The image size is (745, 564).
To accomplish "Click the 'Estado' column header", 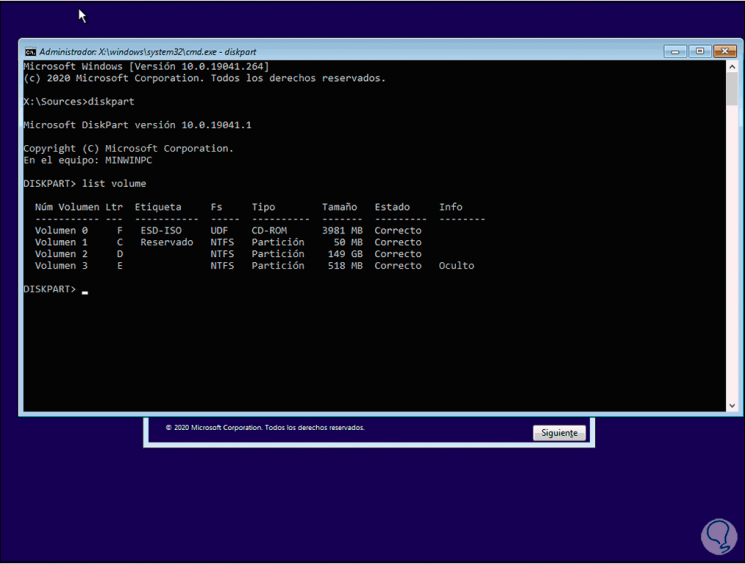I will click(392, 207).
